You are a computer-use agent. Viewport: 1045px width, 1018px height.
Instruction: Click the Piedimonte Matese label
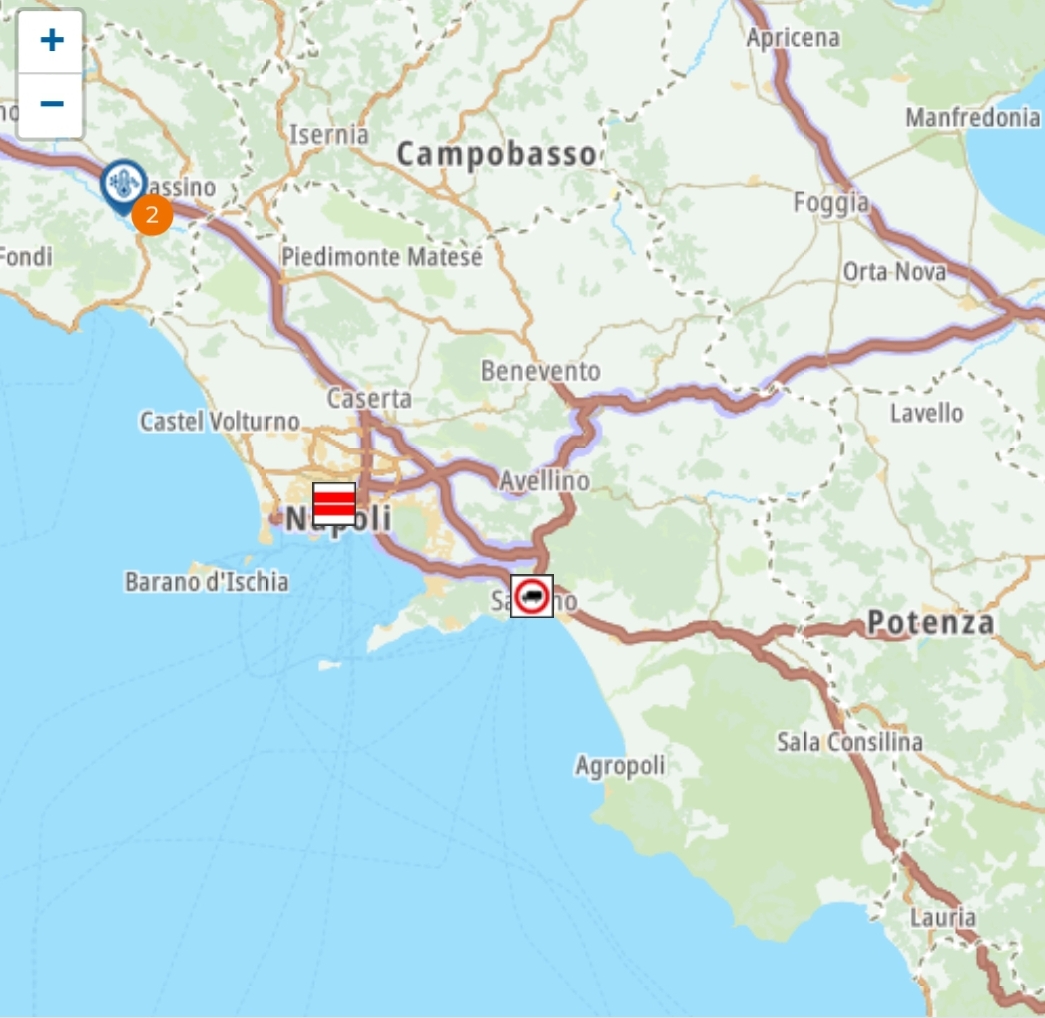tap(382, 257)
